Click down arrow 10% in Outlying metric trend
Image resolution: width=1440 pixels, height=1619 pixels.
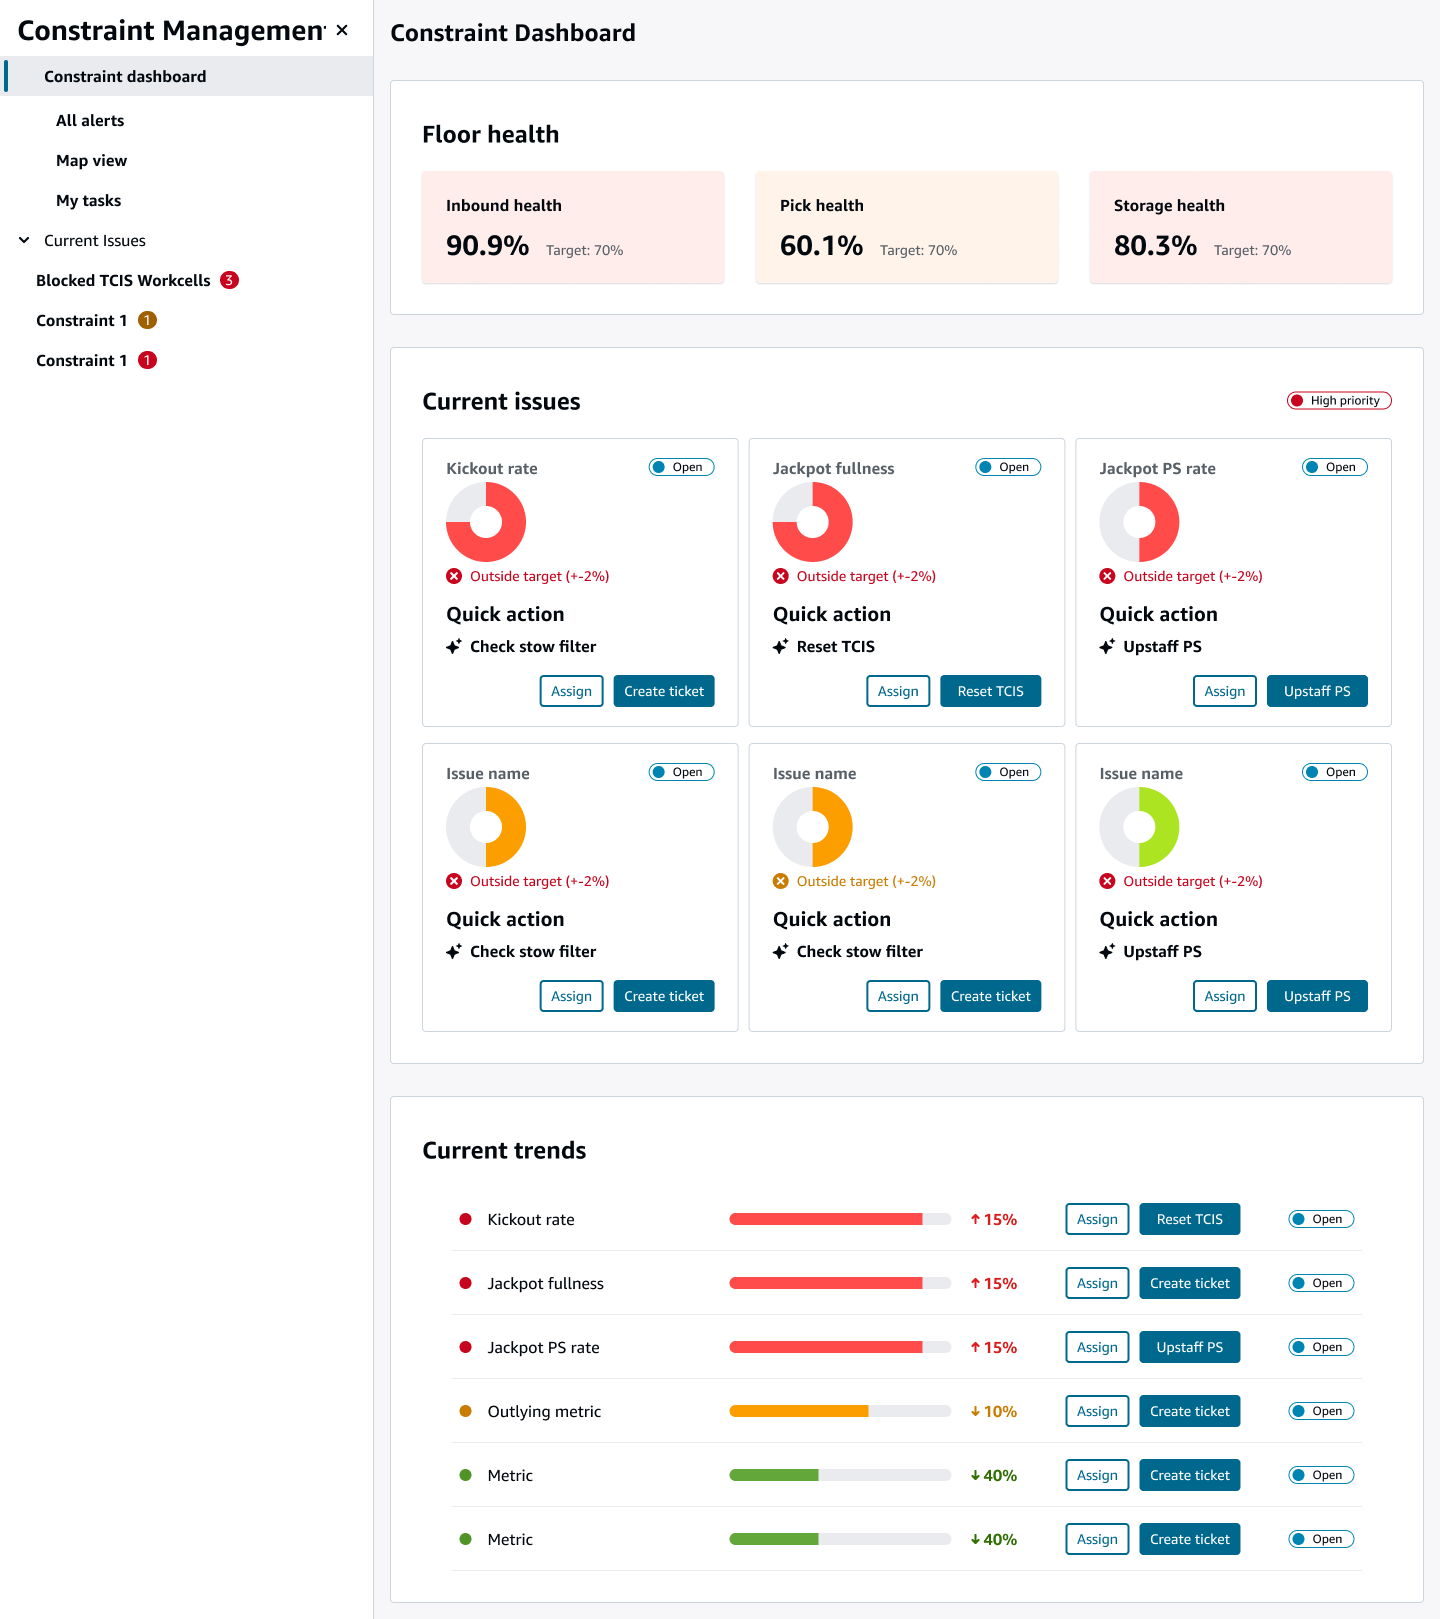pyautogui.click(x=993, y=1411)
